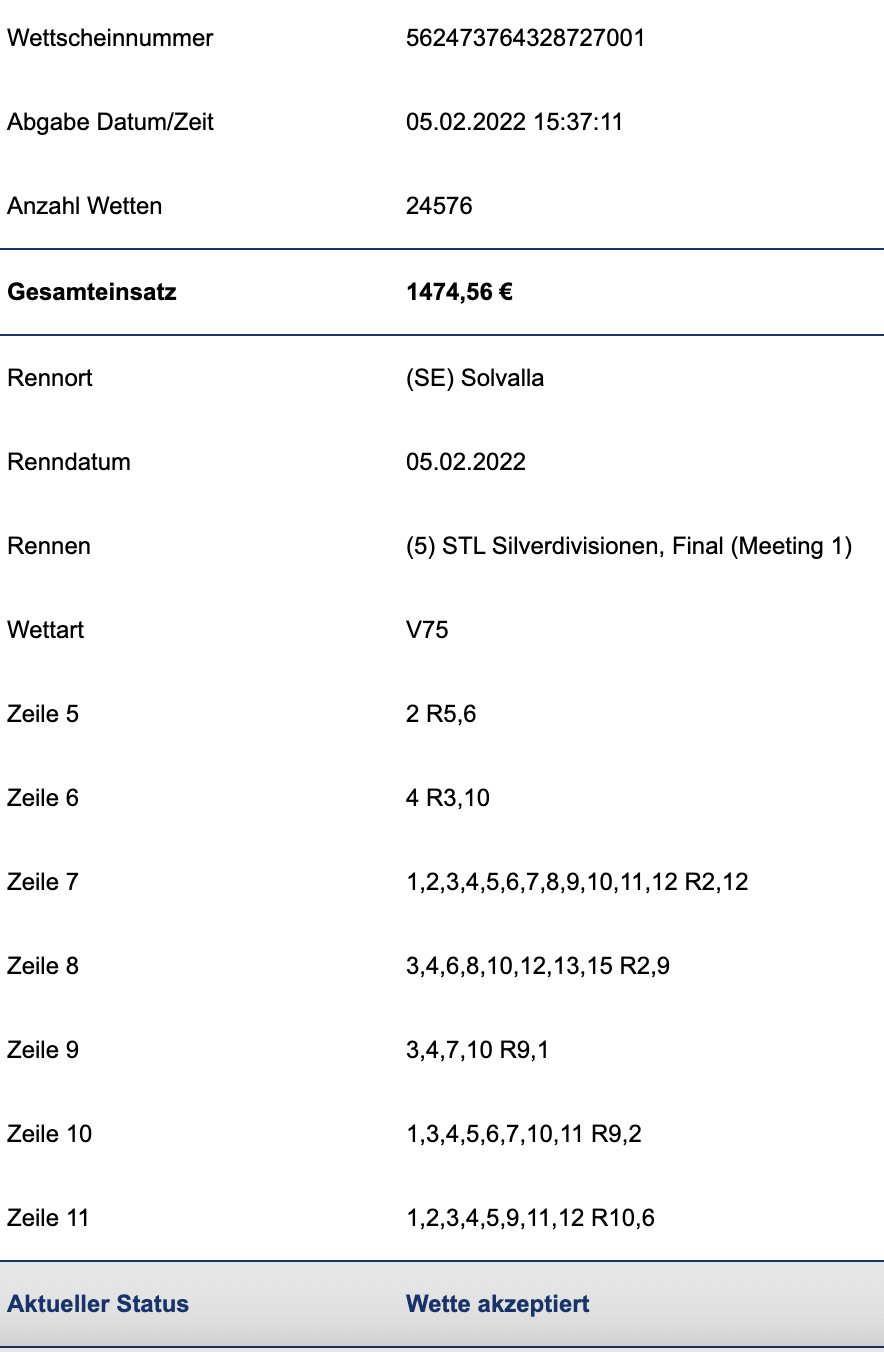Click the Zeile 6 selection 4 R3,10
Viewport: 884px width, 1352px height.
(x=448, y=798)
